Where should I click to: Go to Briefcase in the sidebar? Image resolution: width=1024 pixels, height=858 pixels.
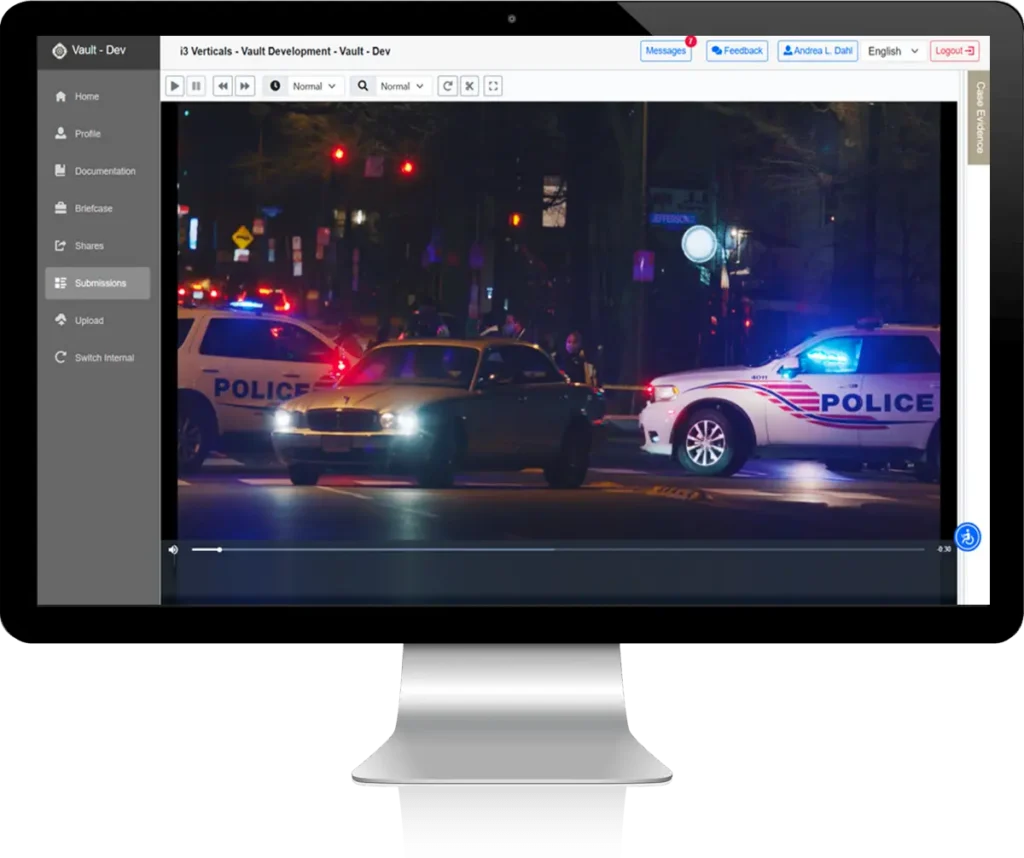point(92,208)
